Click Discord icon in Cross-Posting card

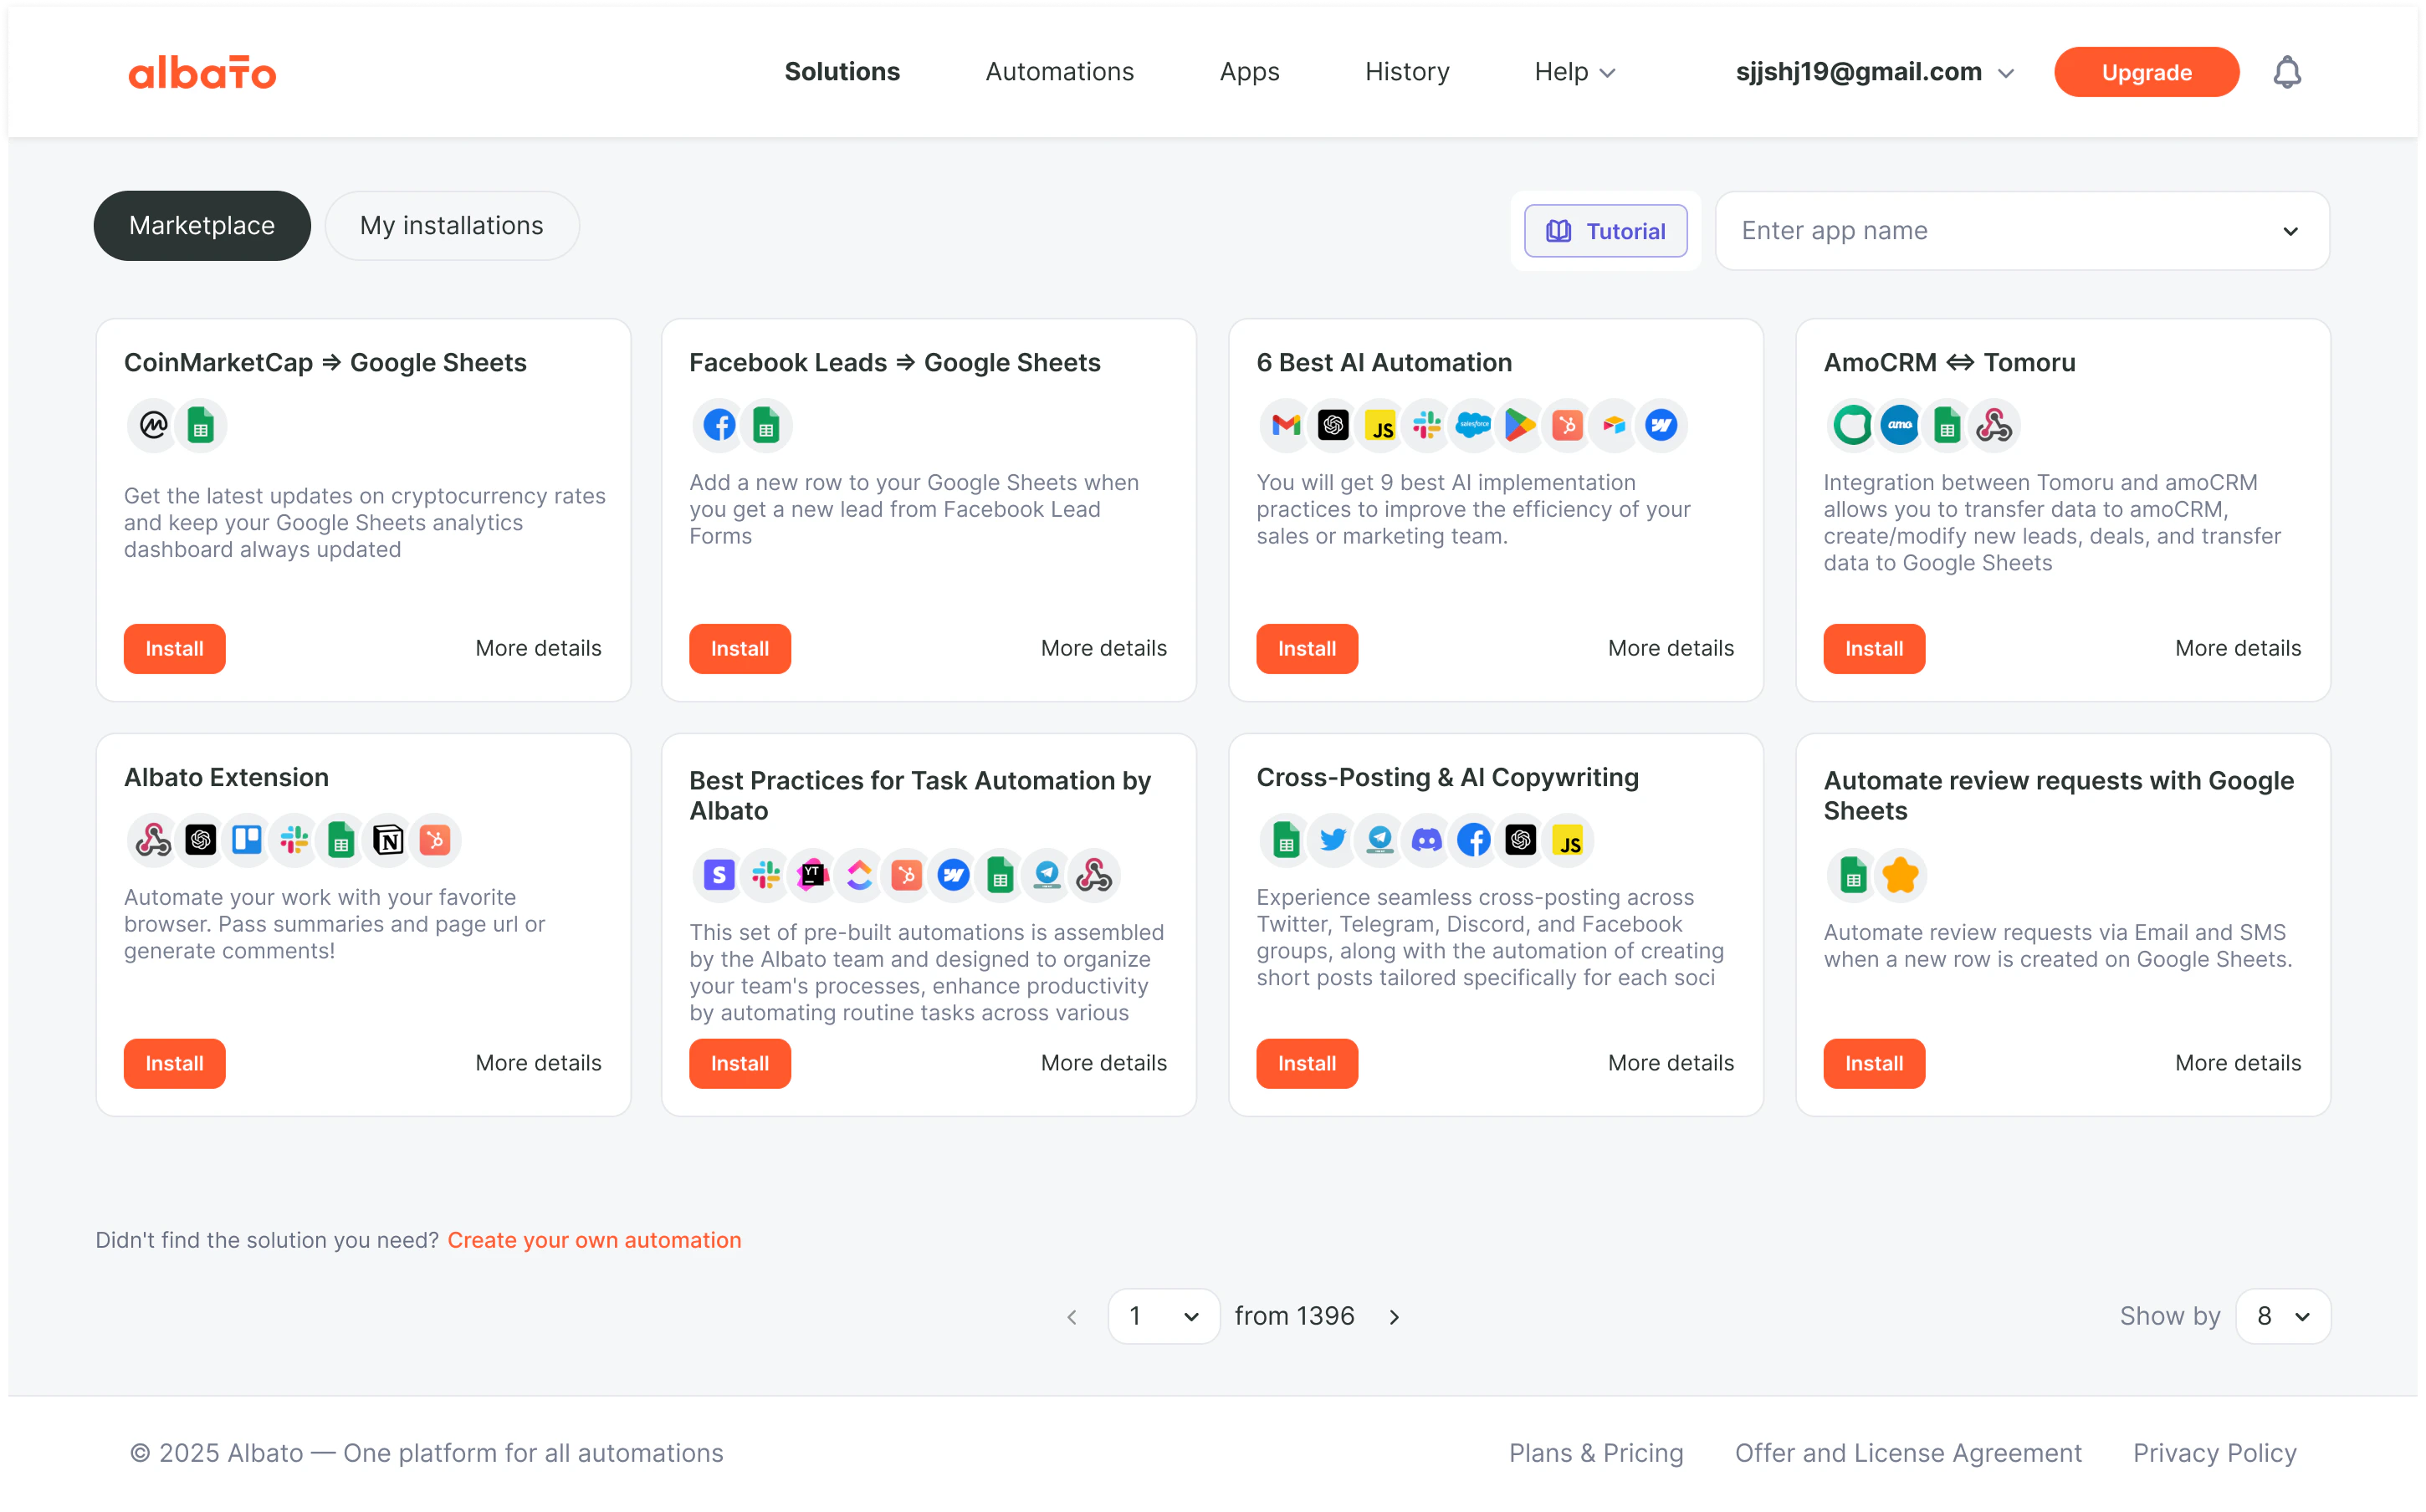1427,841
